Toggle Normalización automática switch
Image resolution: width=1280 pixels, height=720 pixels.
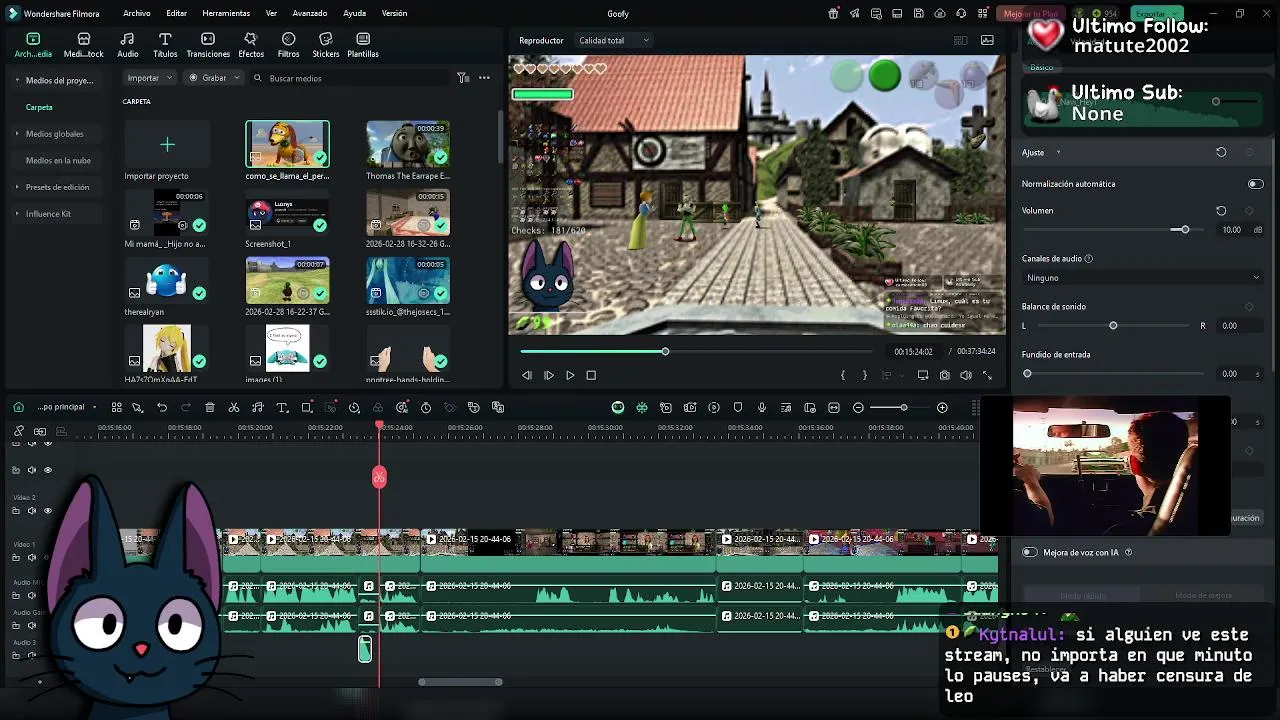point(1255,184)
